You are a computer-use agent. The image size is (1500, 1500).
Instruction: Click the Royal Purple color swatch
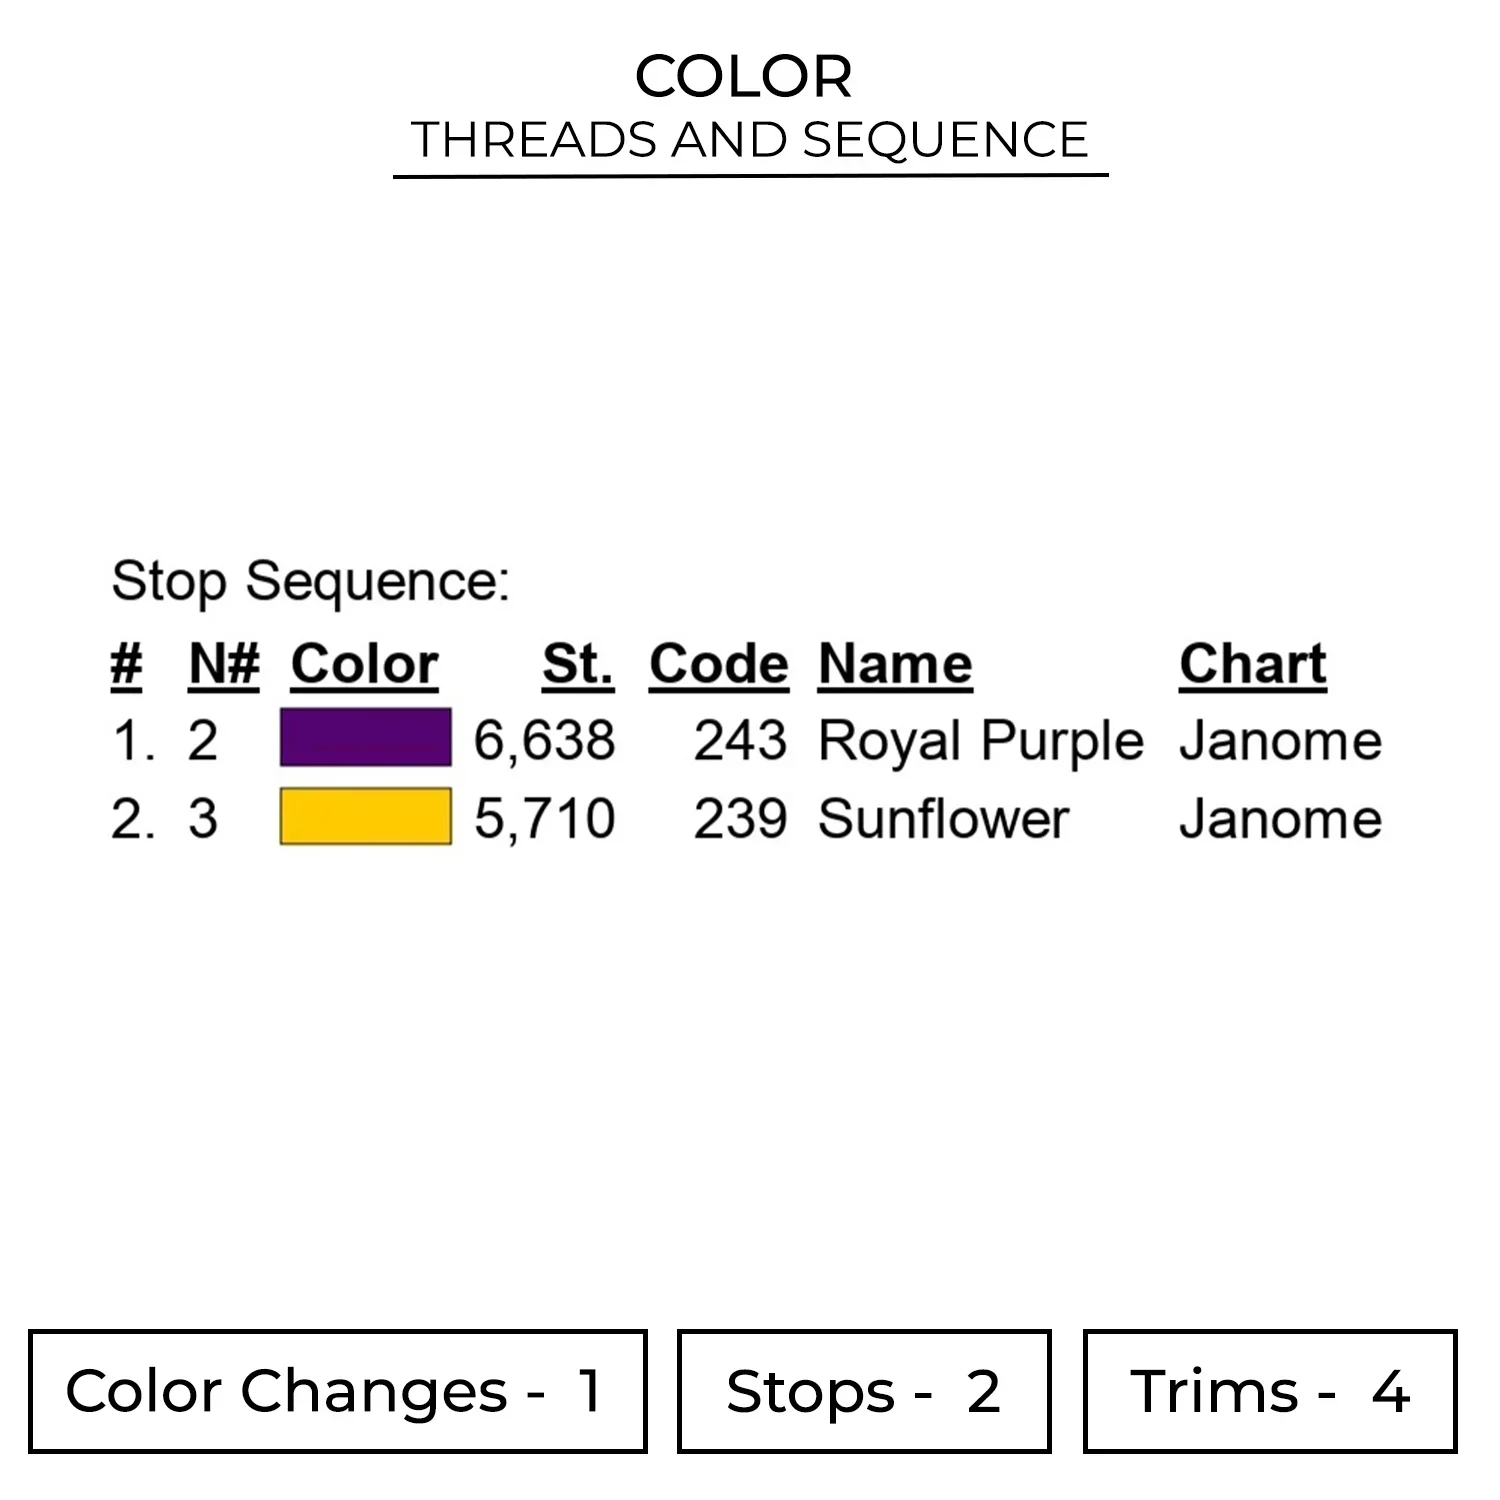[365, 738]
